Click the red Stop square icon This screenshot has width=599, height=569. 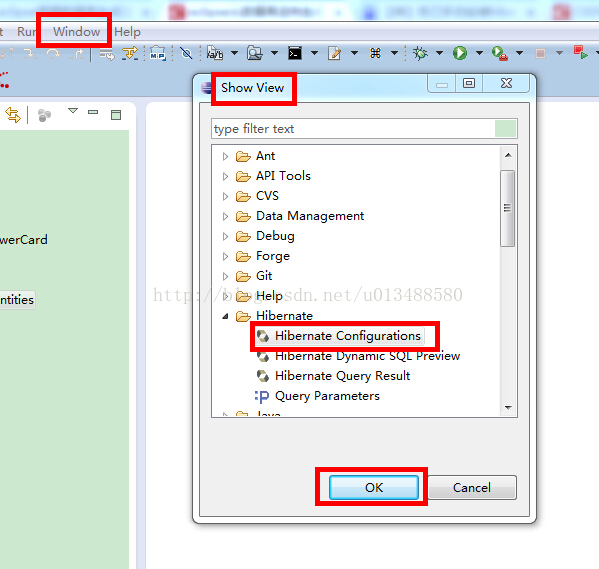(x=540, y=53)
